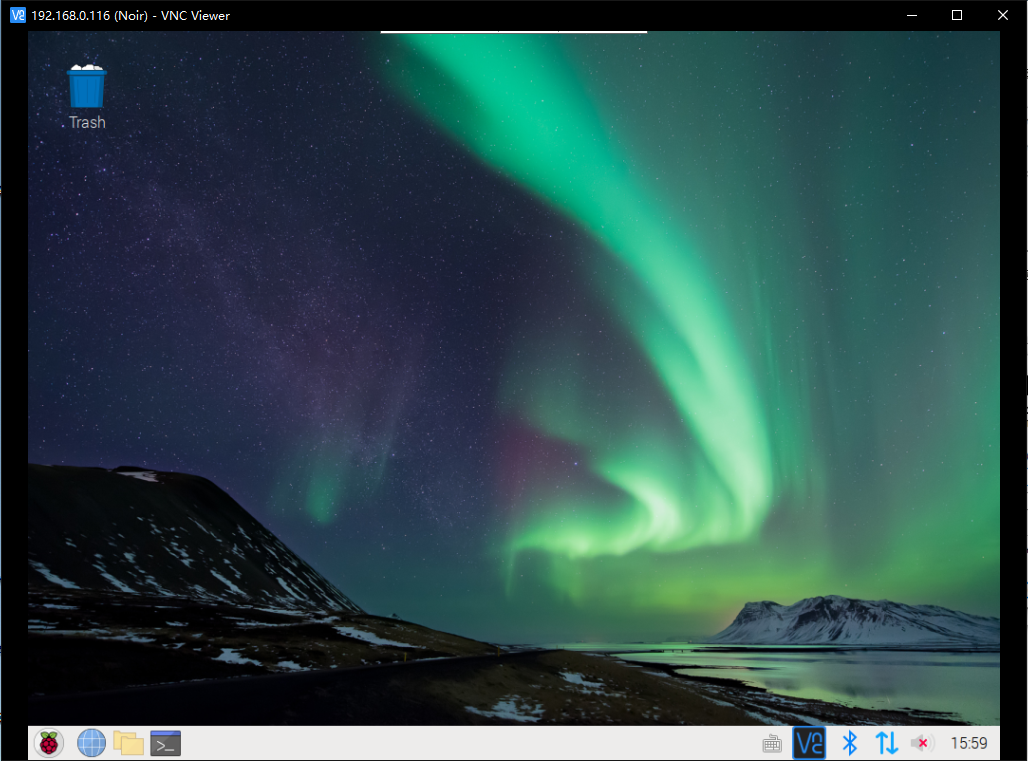
Task: Close the VNC Viewer window
Action: tap(1002, 15)
